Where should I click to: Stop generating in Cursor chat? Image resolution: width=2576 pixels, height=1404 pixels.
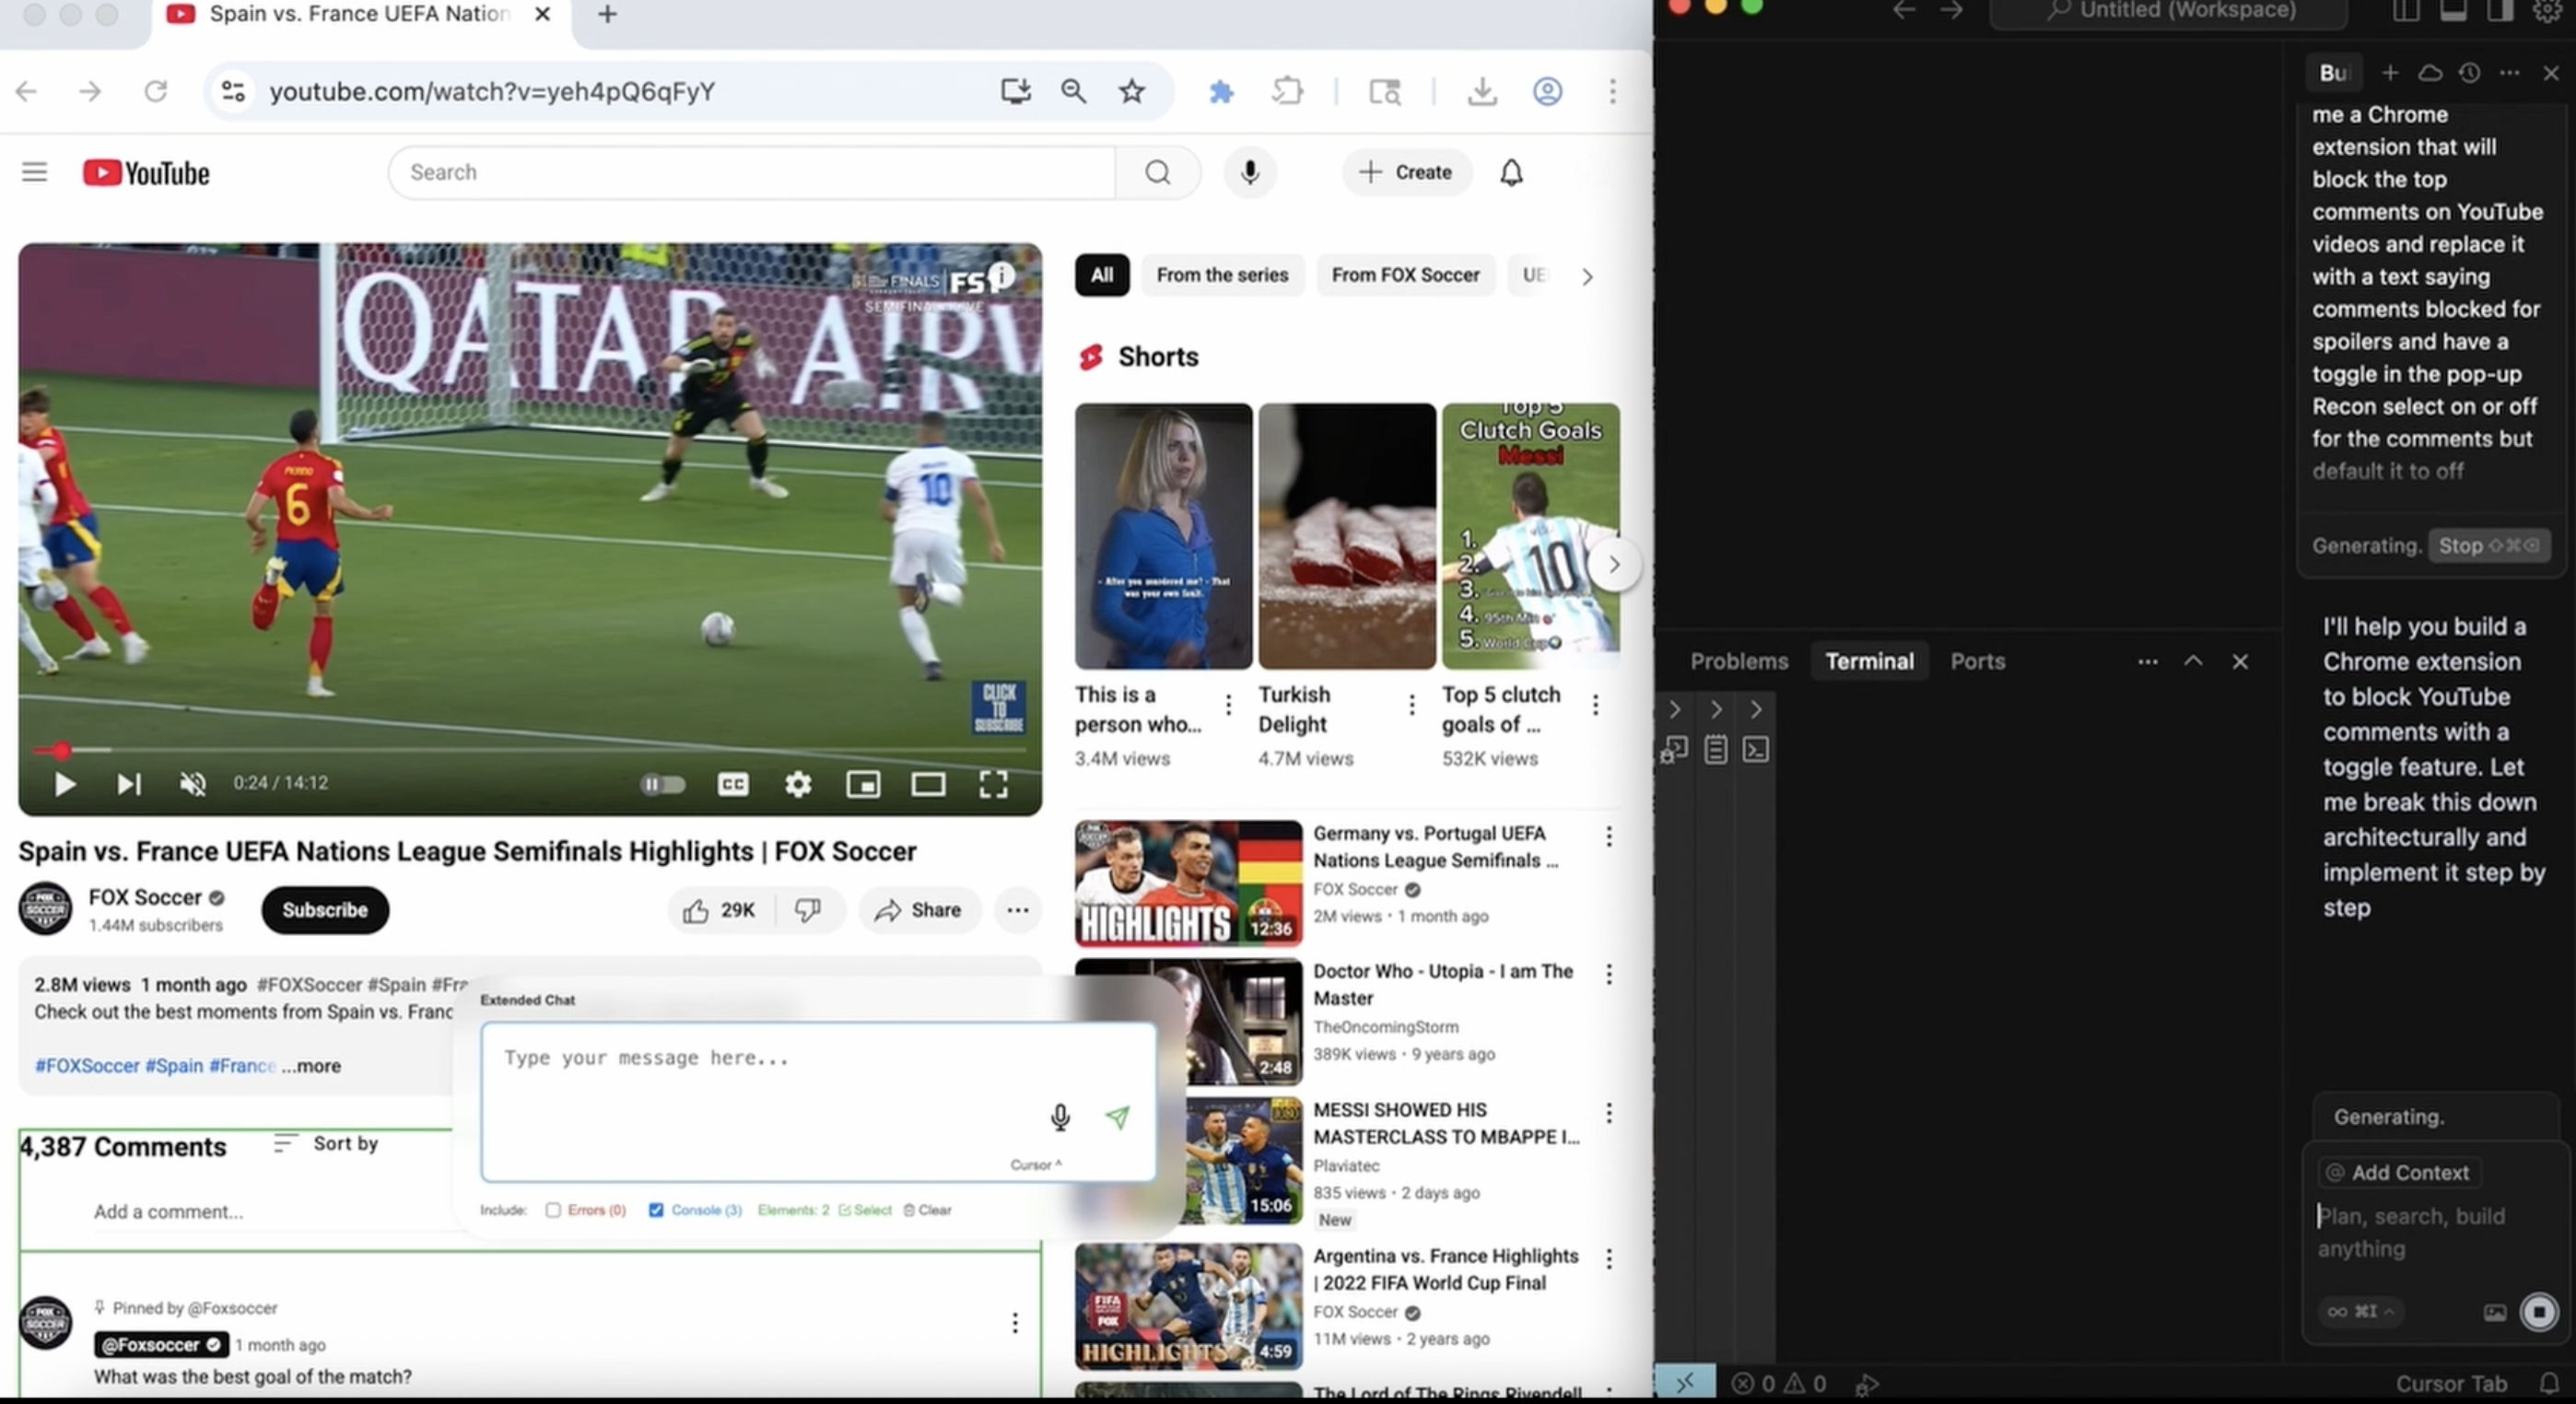coord(2489,546)
